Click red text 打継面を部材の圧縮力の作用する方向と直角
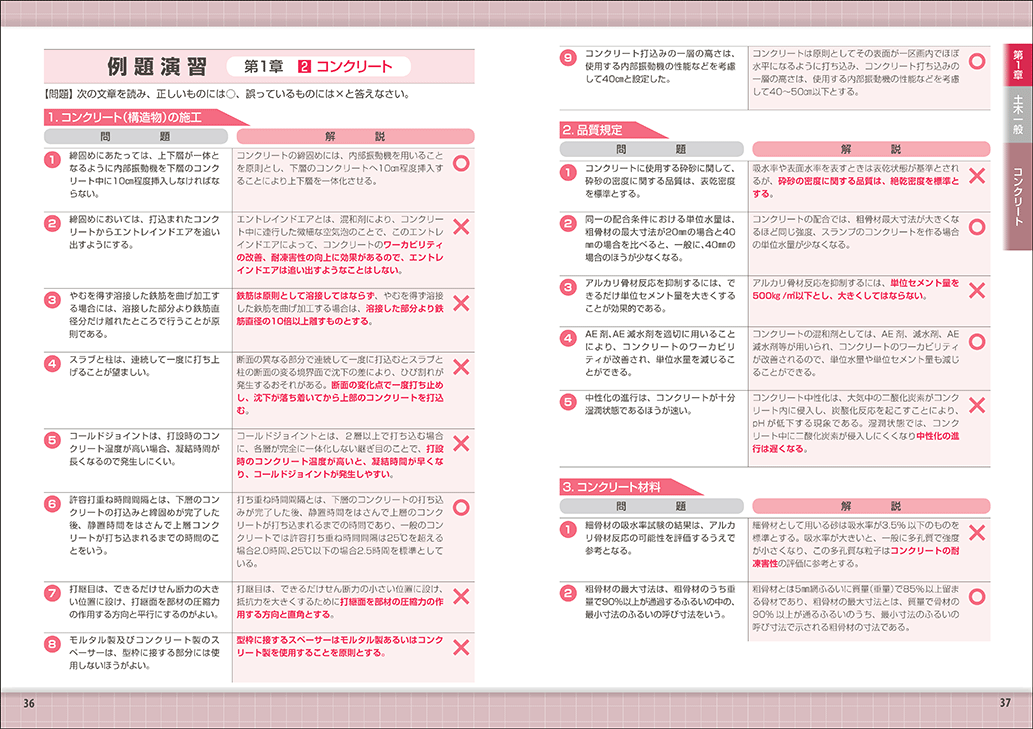 (340, 608)
